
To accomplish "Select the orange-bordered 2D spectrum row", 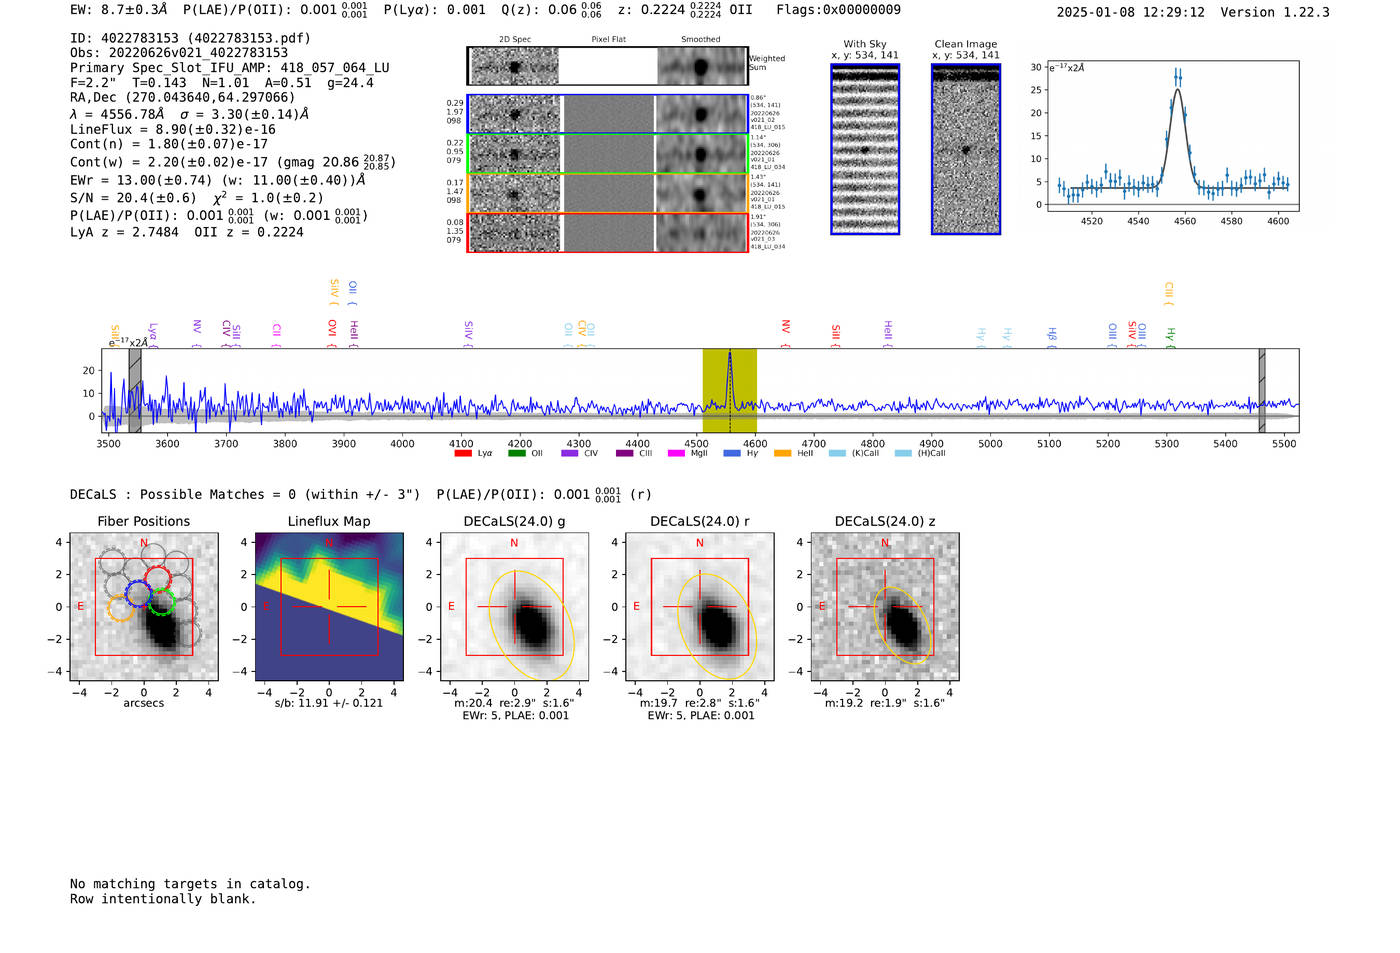I will [x=607, y=193].
